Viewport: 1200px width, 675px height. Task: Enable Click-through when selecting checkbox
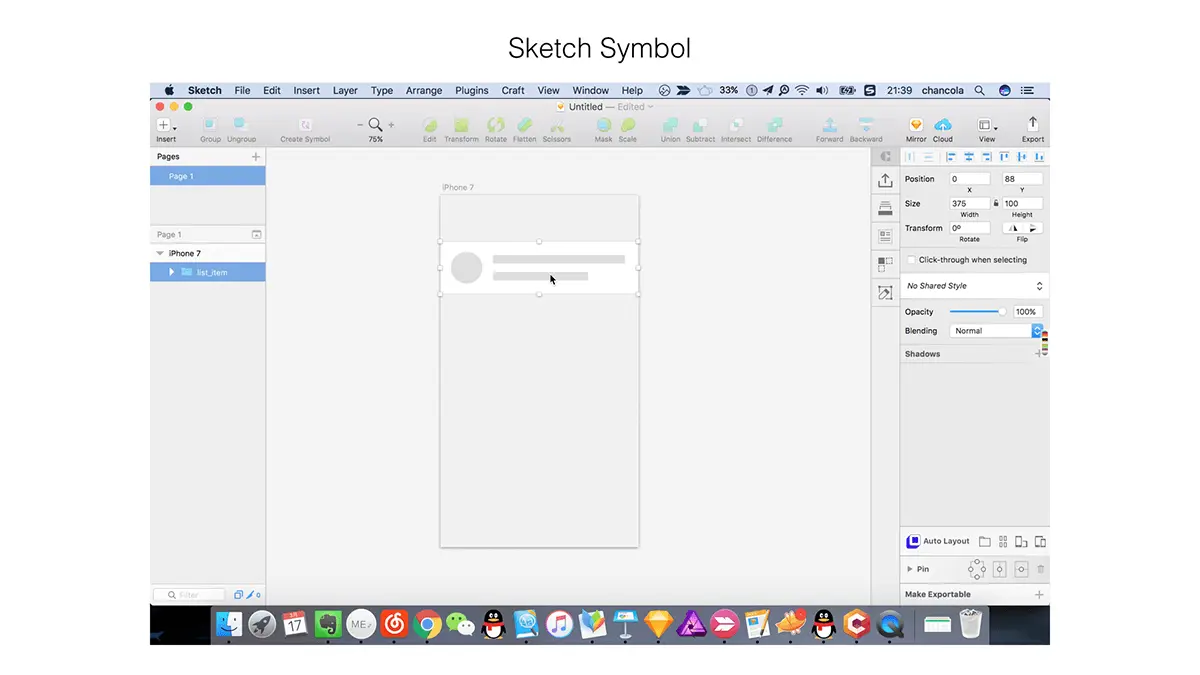tap(911, 260)
